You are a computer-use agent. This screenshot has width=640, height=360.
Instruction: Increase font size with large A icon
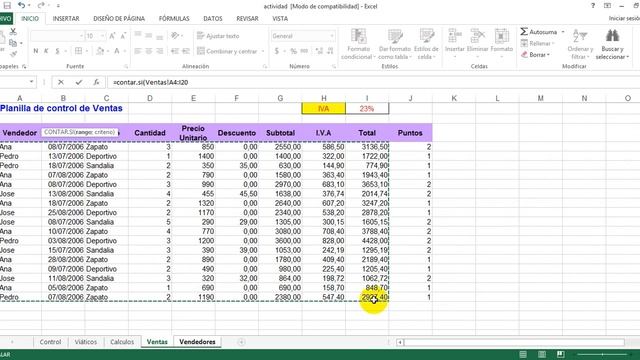point(112,36)
